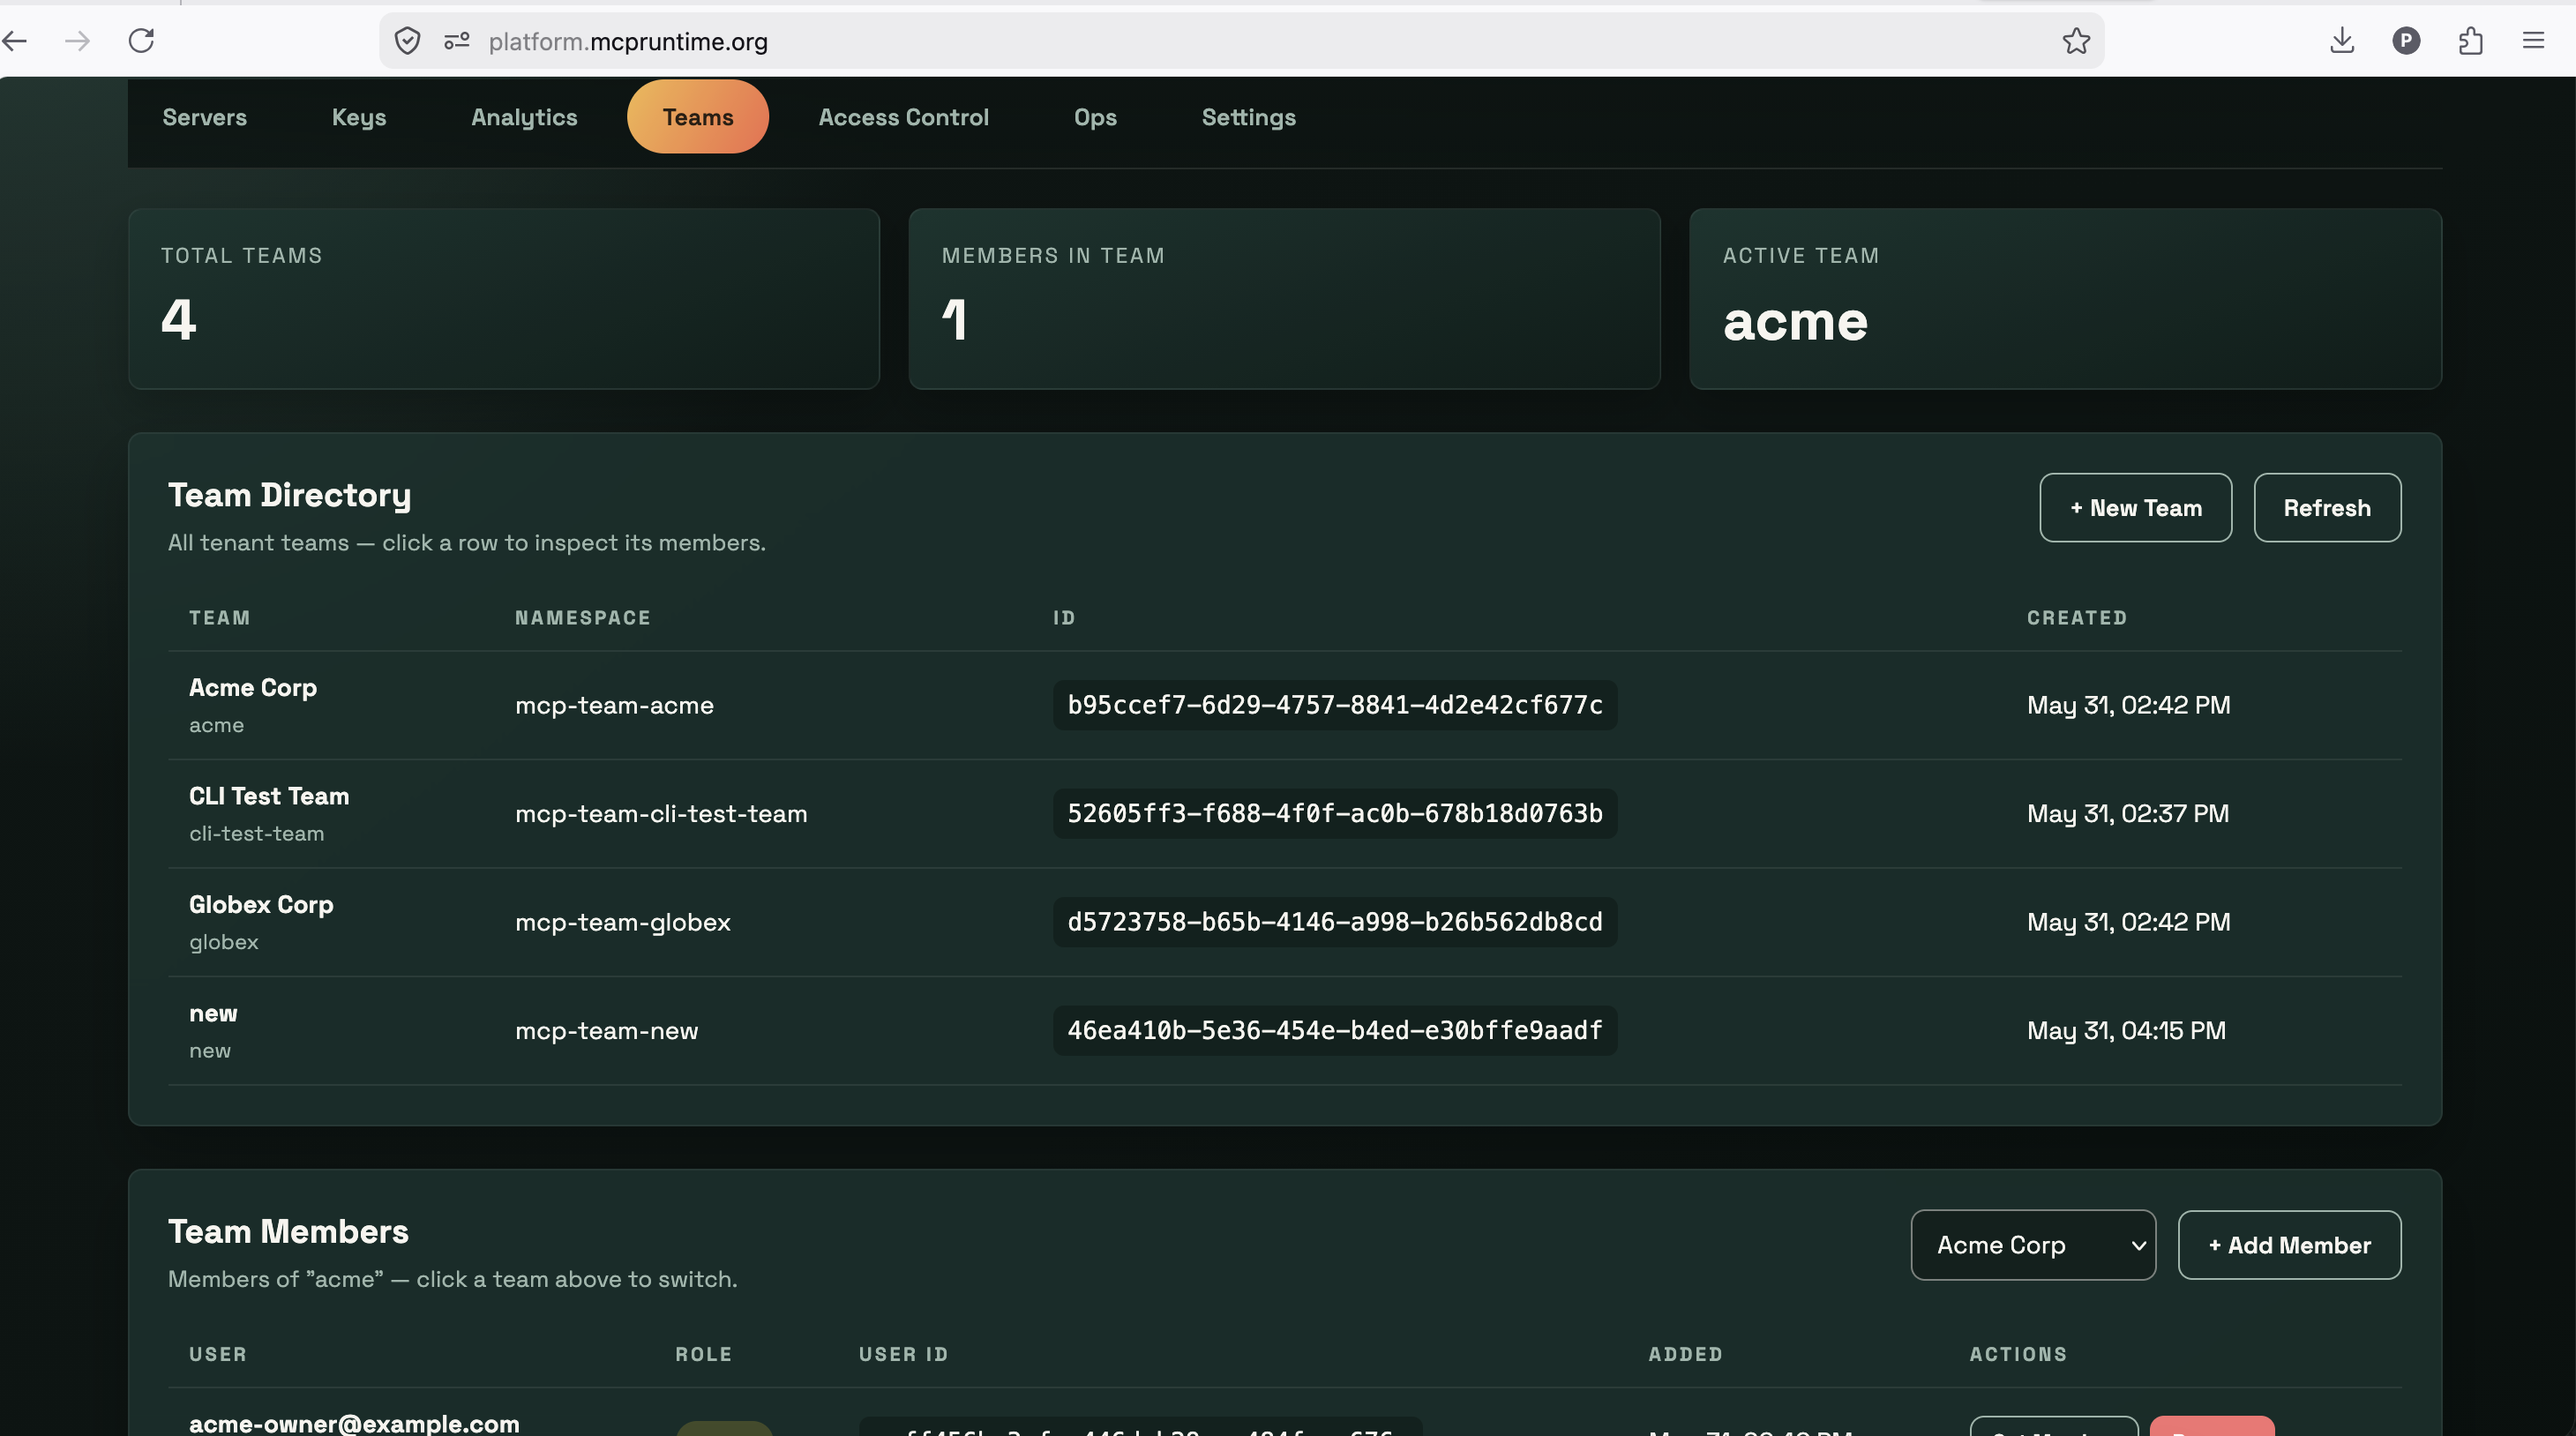Click namespace mcp-team-cli-test-team
The width and height of the screenshot is (2576, 1436).
pos(661,814)
